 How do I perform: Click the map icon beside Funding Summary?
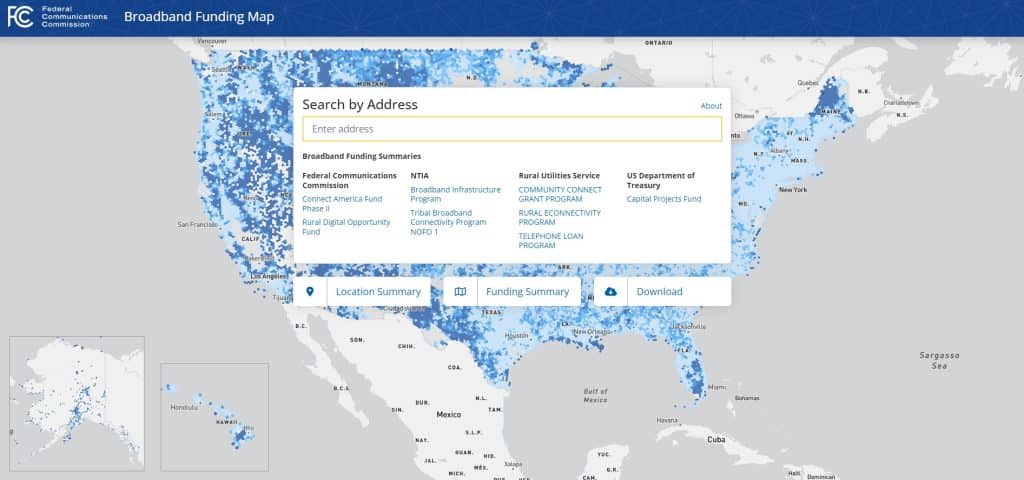(460, 291)
